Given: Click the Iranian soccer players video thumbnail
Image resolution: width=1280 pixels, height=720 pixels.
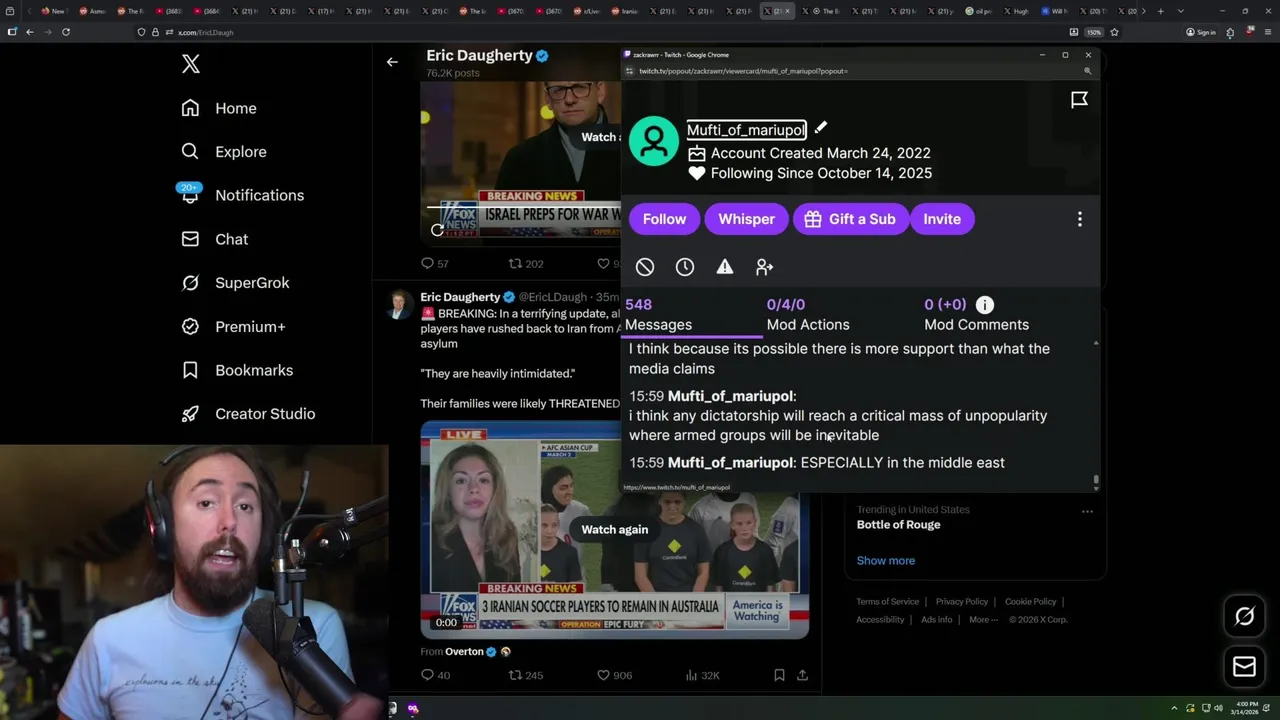Looking at the screenshot, I should click(614, 530).
